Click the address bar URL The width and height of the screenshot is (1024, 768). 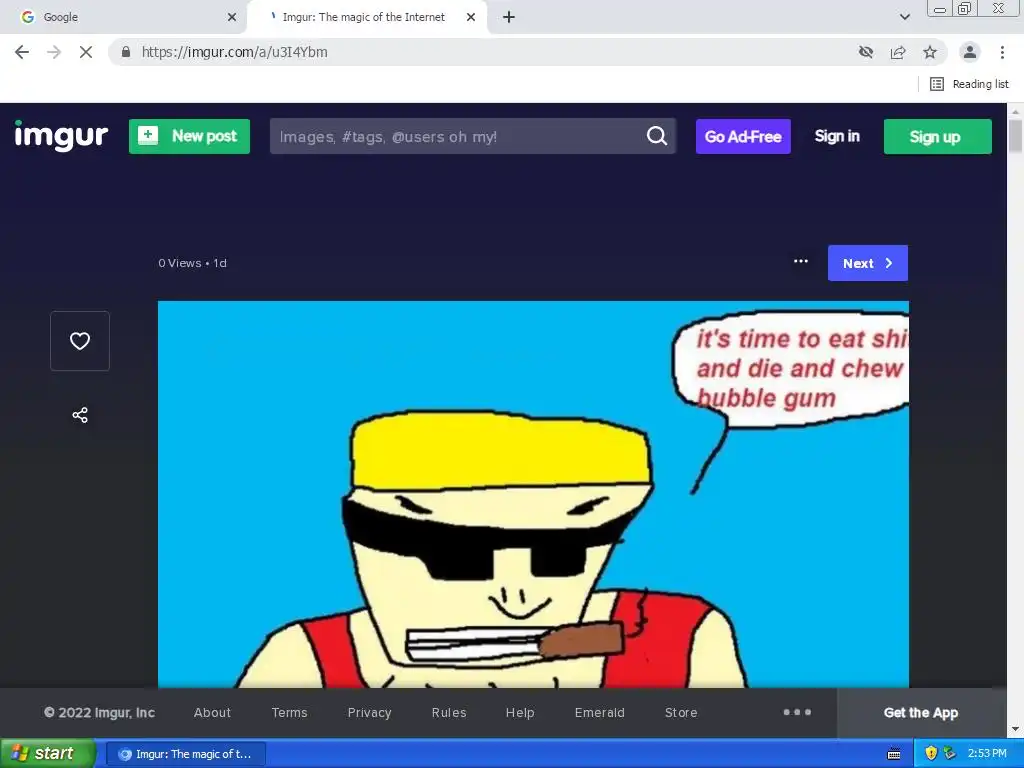[x=234, y=52]
